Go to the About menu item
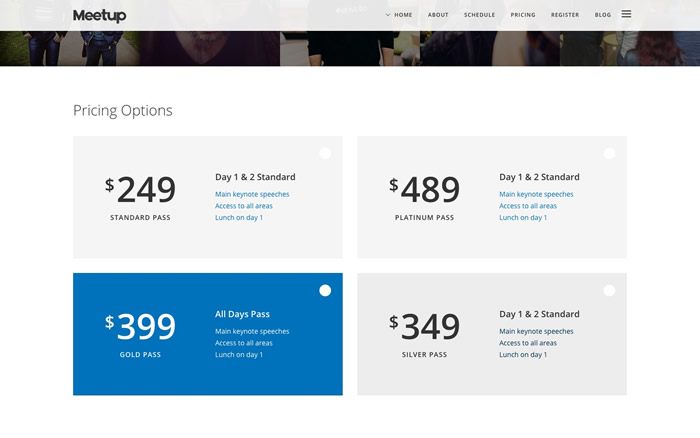This screenshot has height=438, width=700. [438, 15]
